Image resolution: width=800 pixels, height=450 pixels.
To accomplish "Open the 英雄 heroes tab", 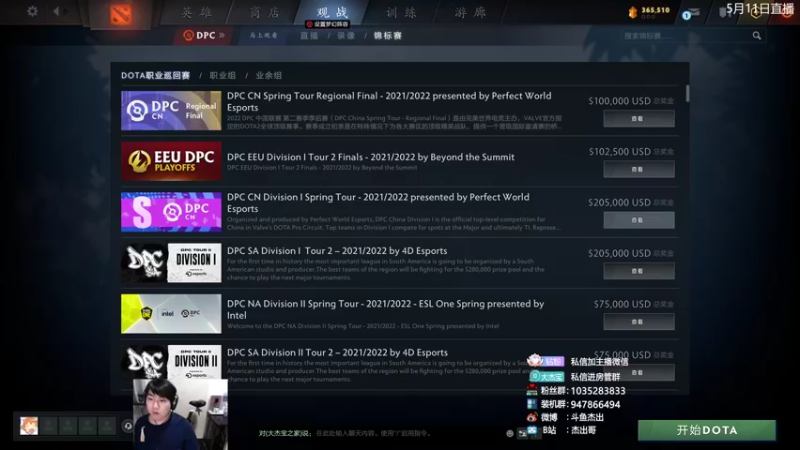I will pos(196,12).
